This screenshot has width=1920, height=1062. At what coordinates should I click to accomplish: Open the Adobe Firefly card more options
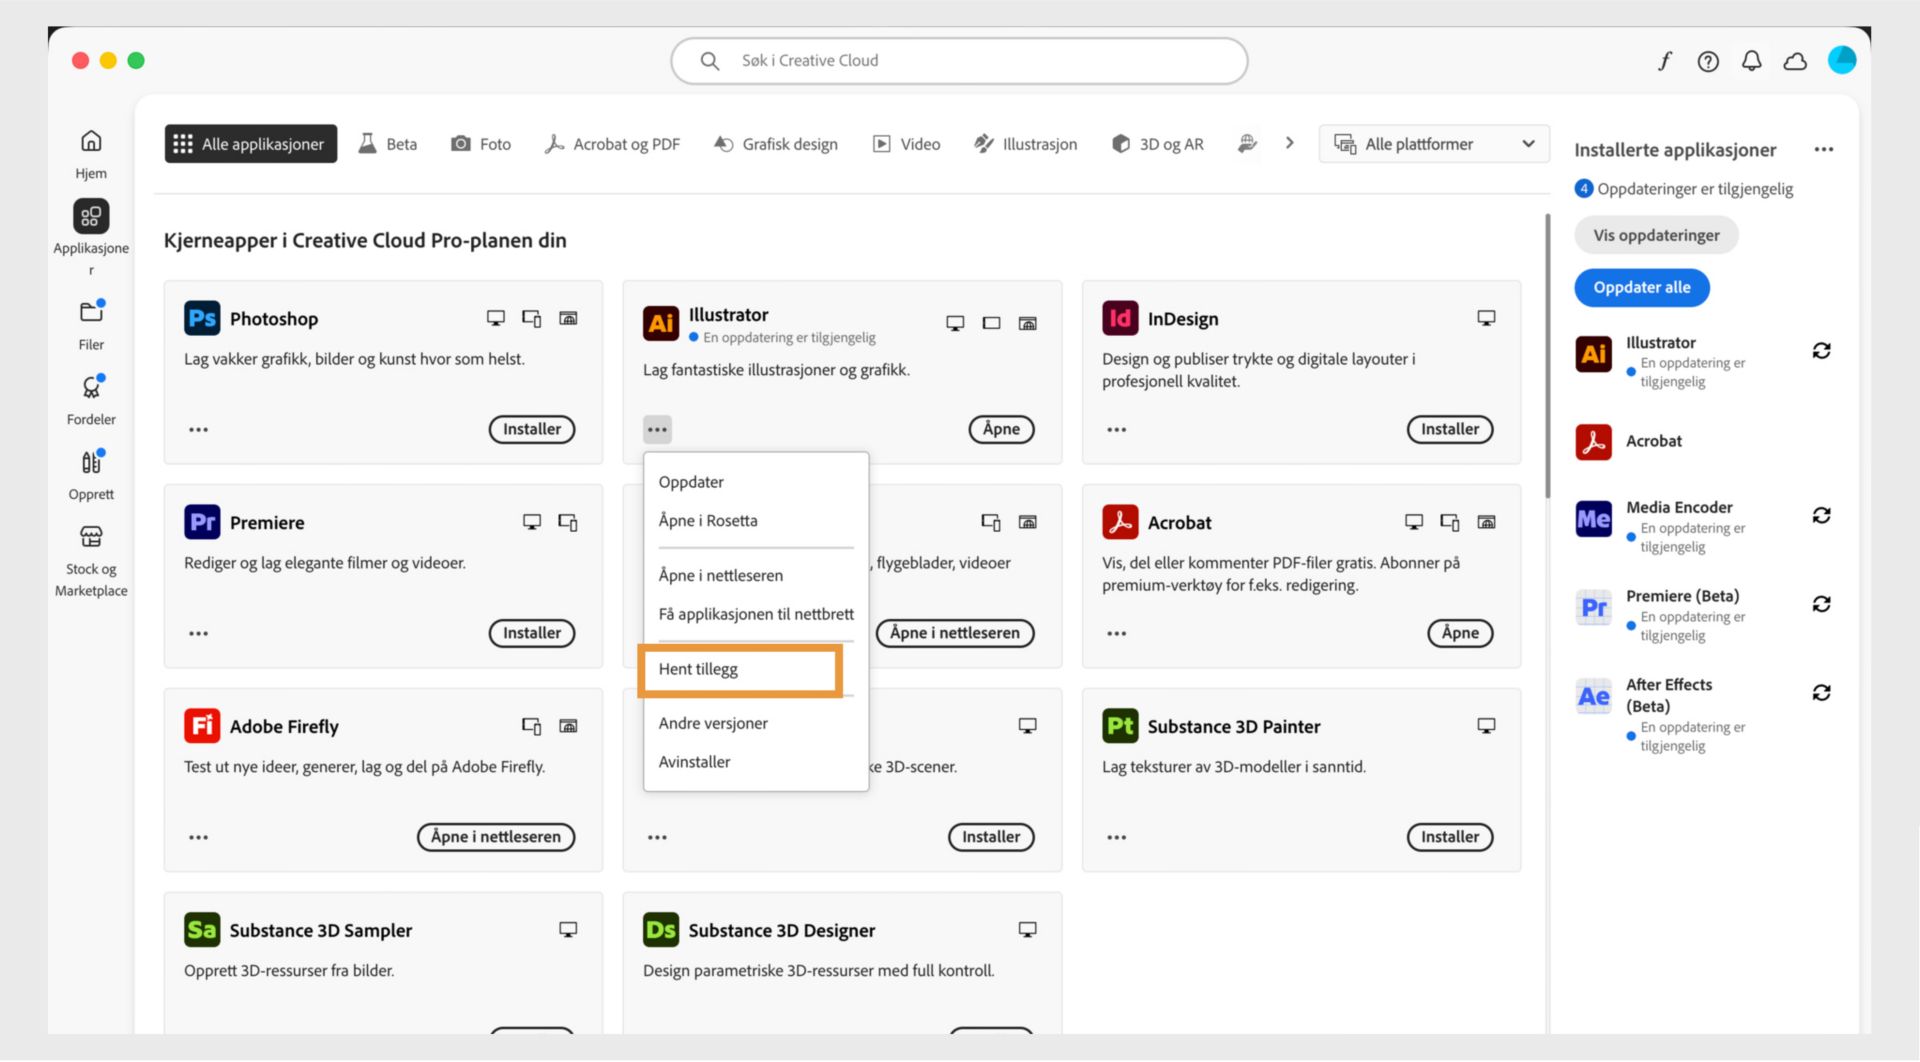tap(198, 838)
